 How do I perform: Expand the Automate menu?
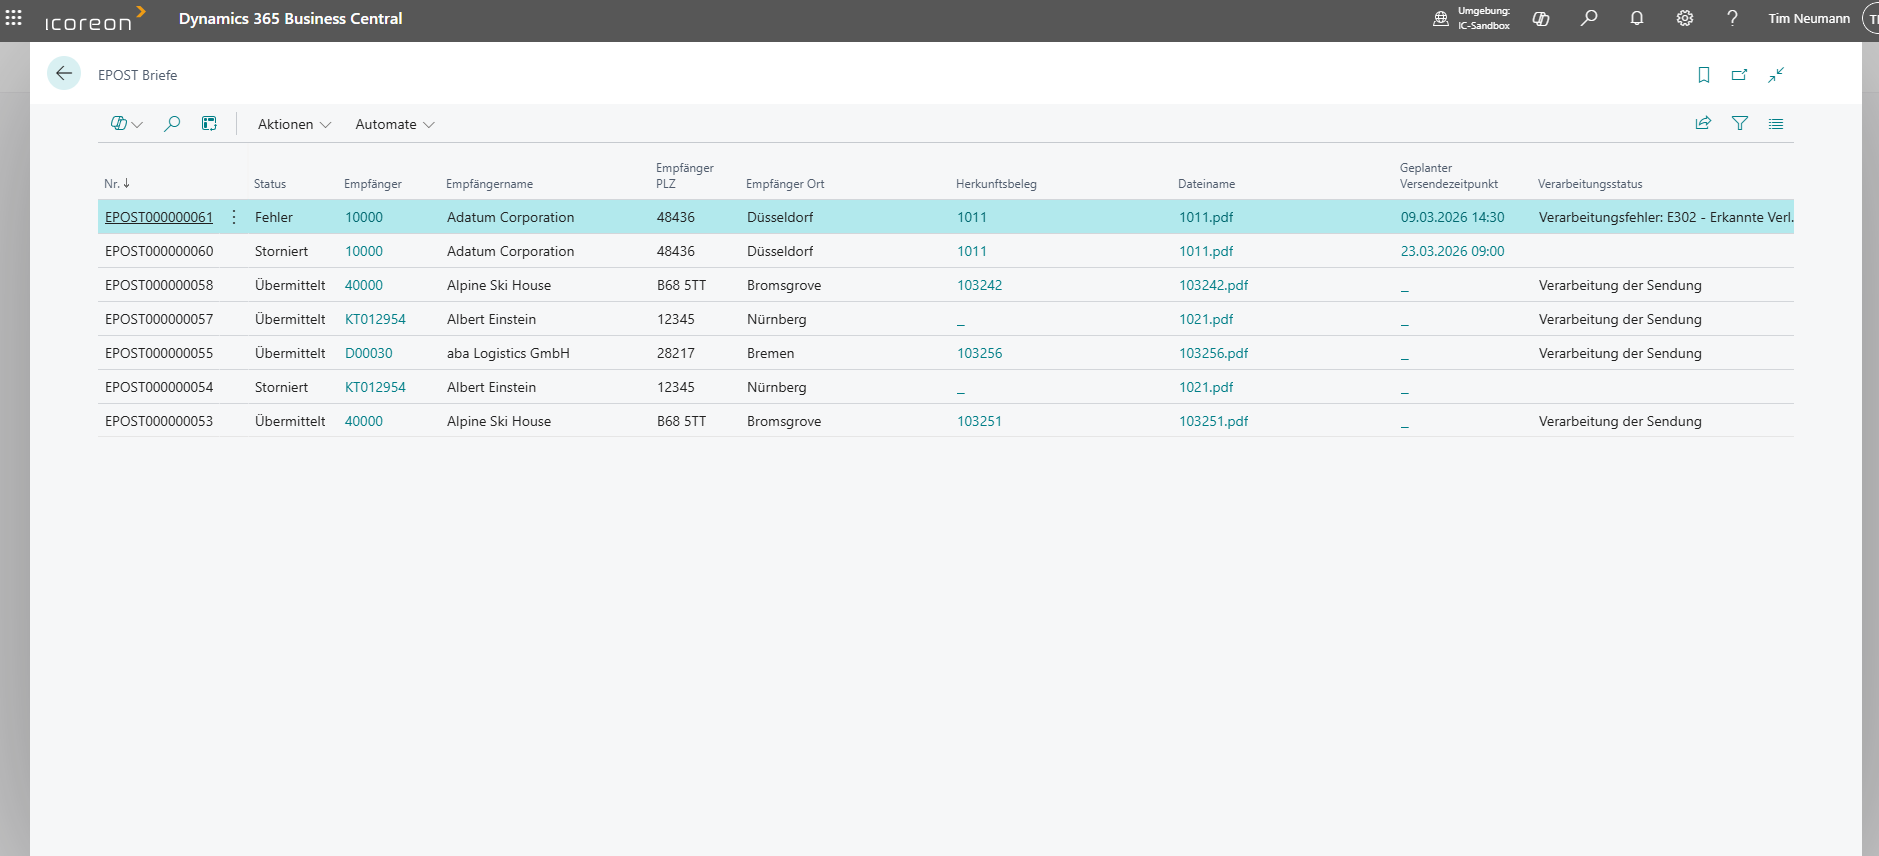point(394,124)
